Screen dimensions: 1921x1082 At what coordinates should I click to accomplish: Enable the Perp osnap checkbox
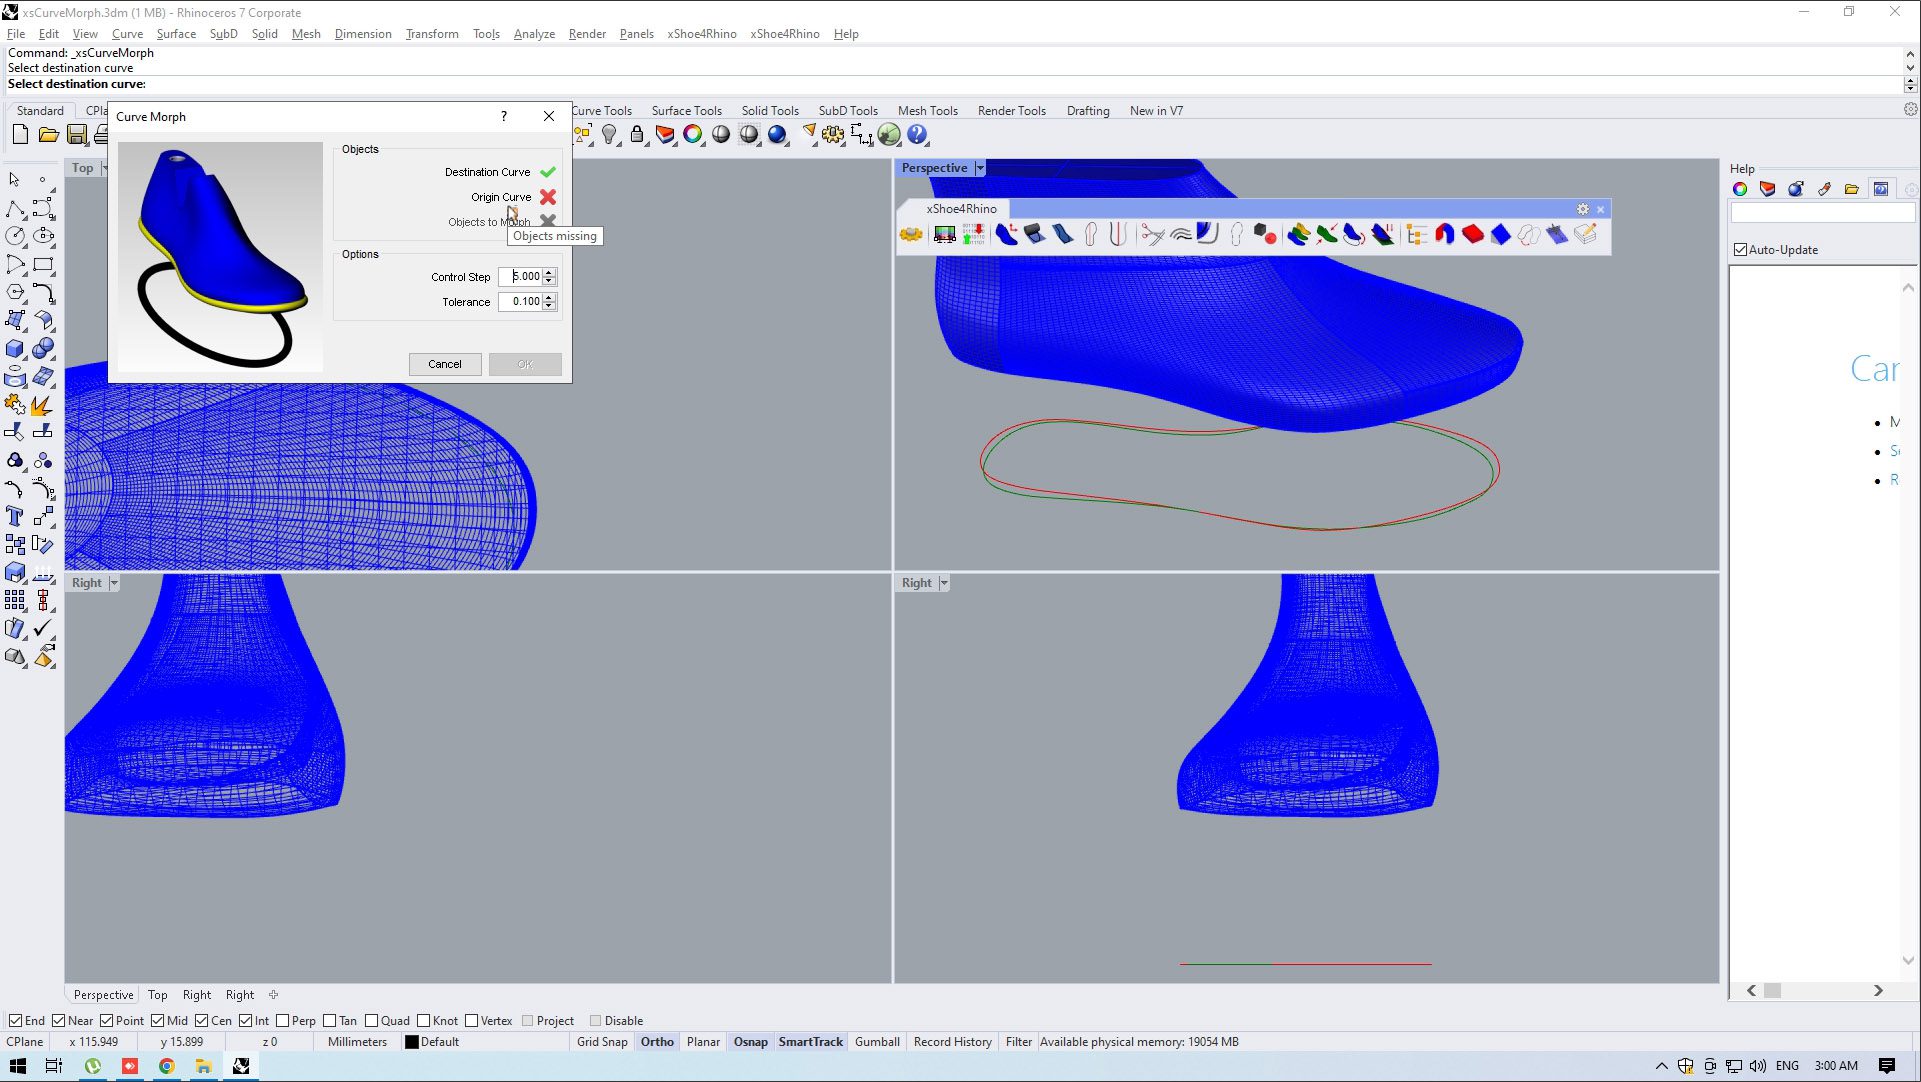283,1021
